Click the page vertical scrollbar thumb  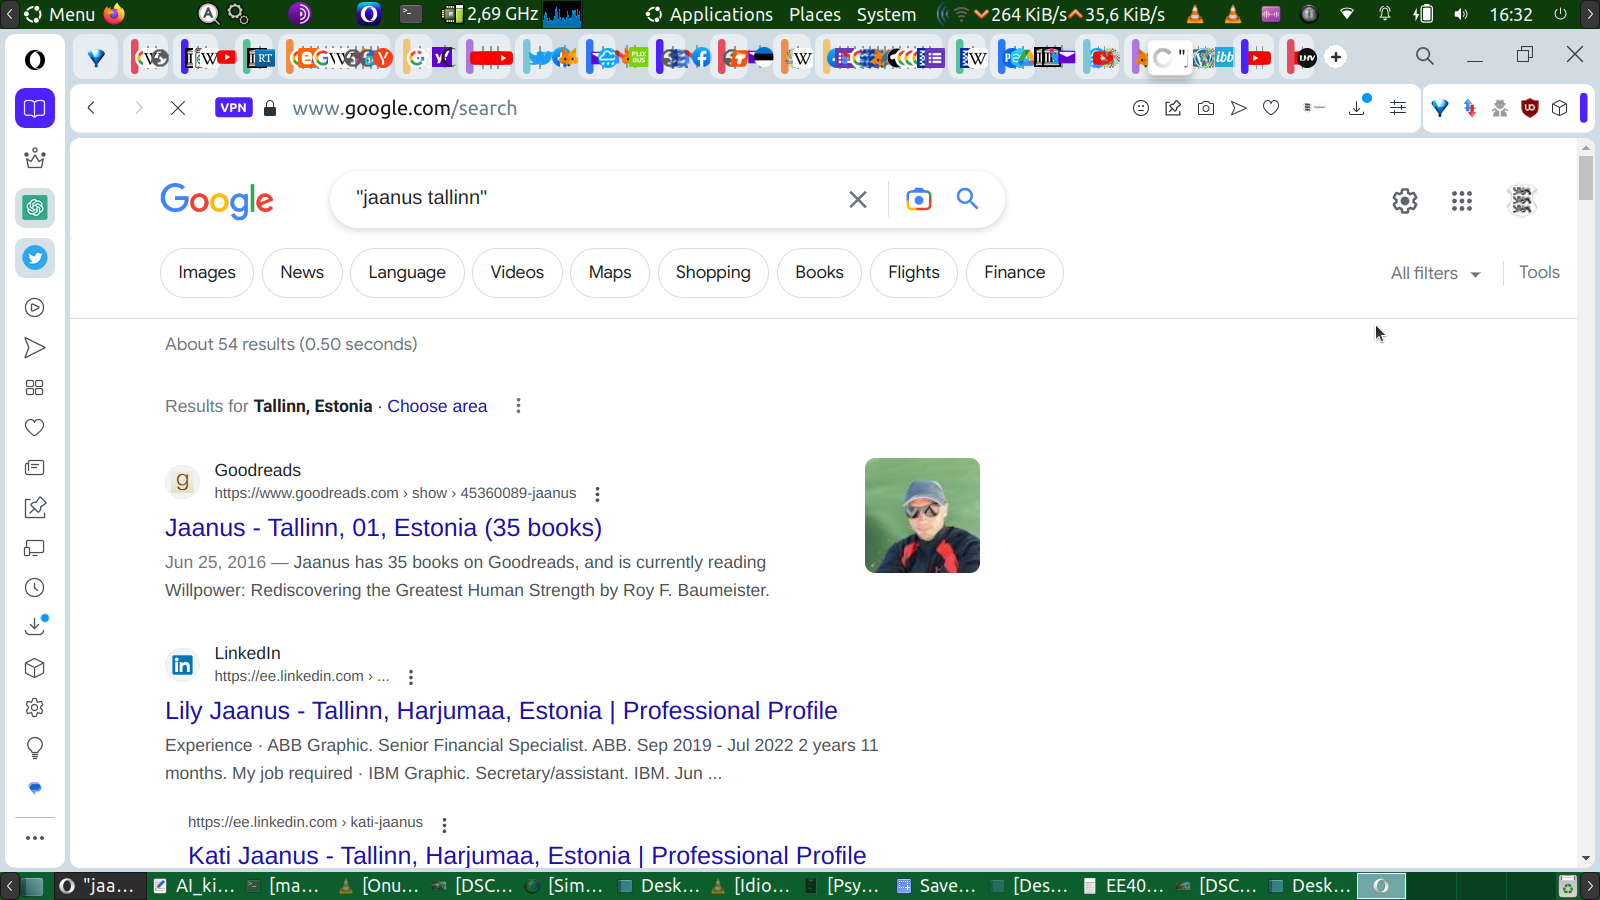tap(1586, 178)
